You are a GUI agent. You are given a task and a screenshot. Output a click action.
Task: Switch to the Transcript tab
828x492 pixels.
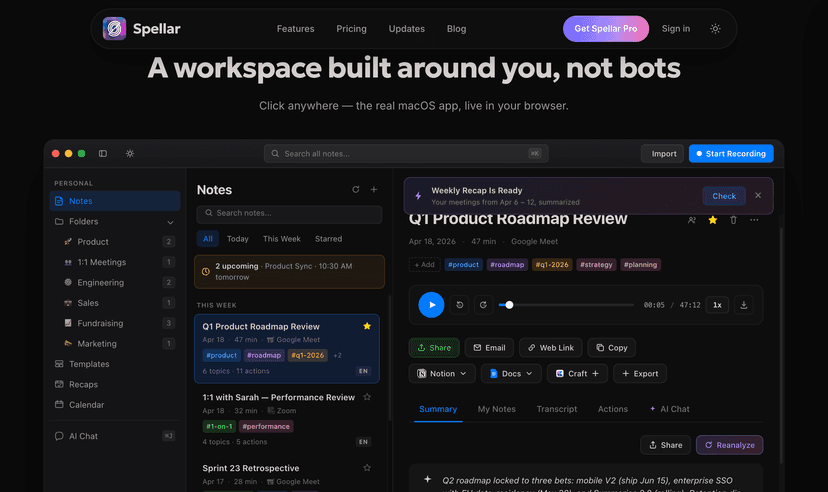(557, 409)
